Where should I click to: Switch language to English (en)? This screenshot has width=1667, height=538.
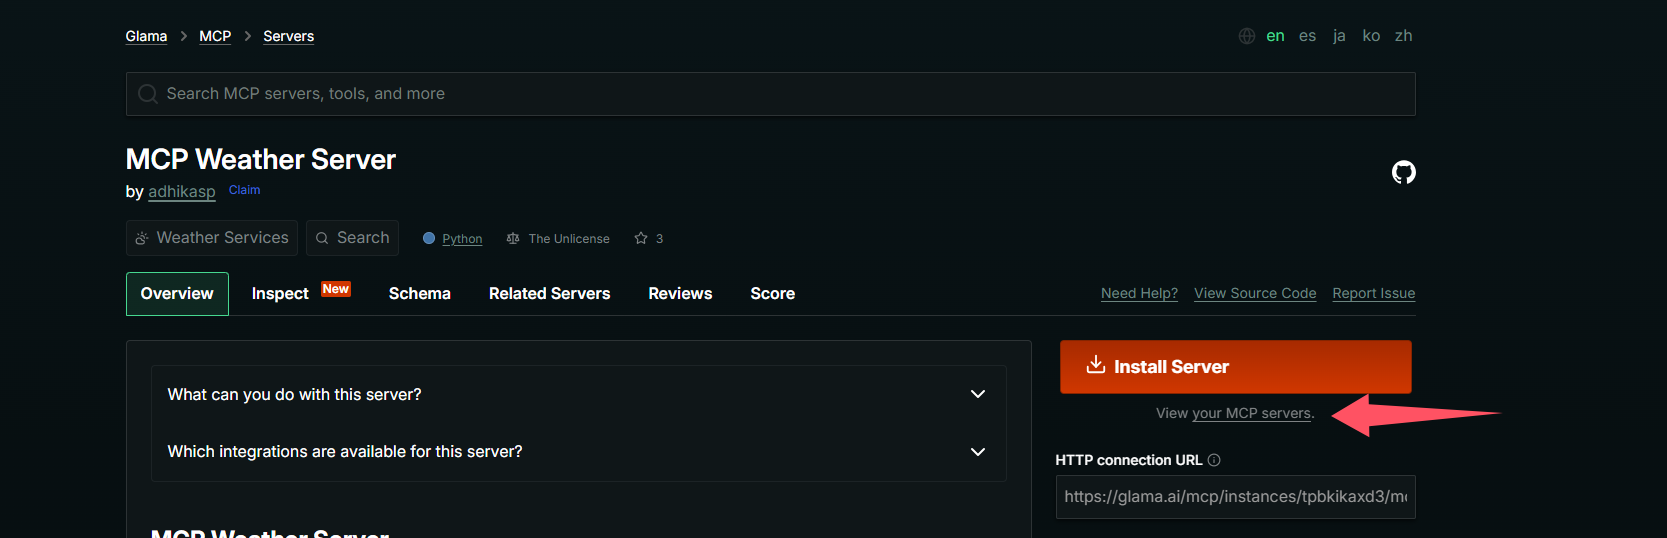pos(1275,36)
